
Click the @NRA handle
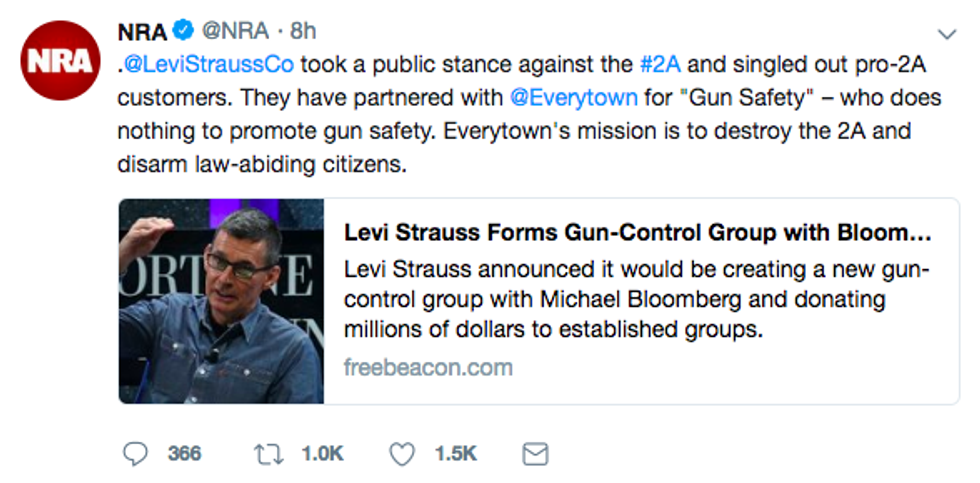click(237, 32)
